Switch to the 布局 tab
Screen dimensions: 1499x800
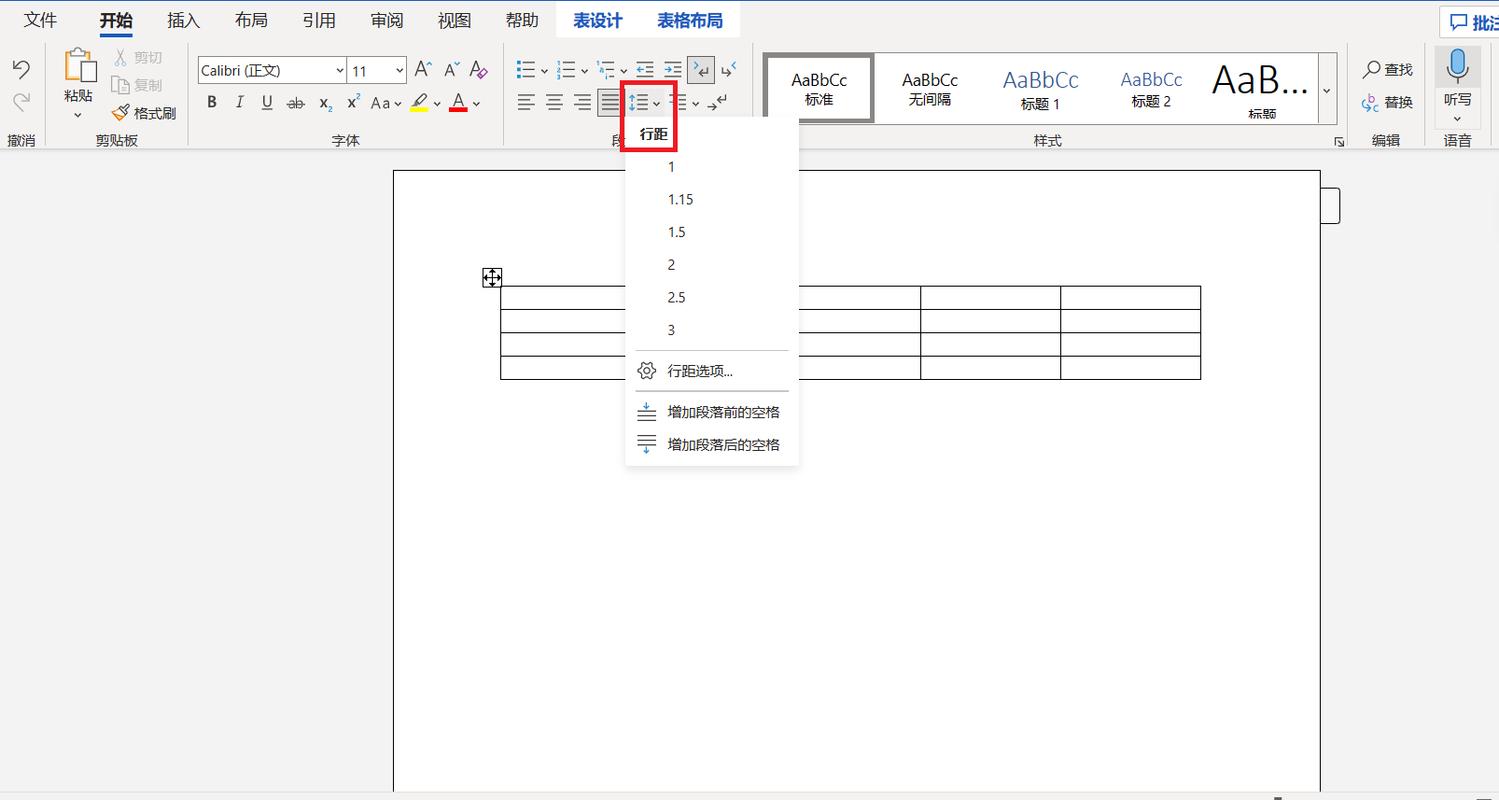[x=251, y=20]
